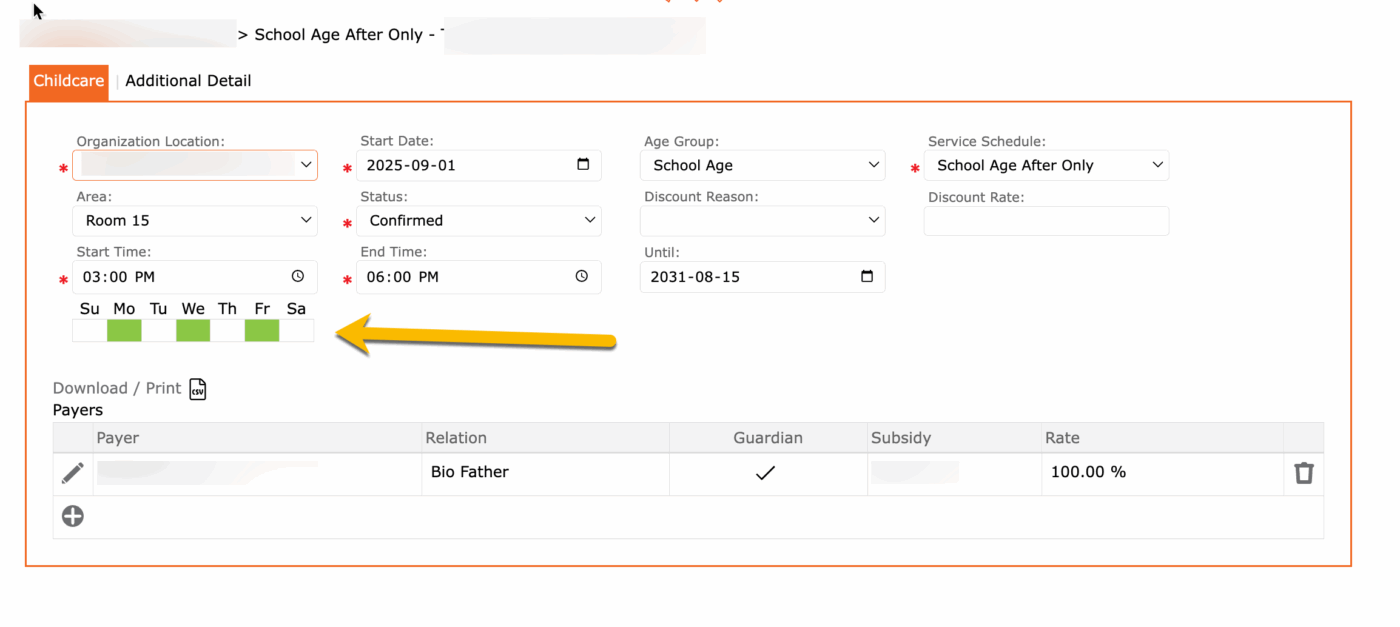Click the Download / Print link
Image resolution: width=1400 pixels, height=627 pixels.
tap(117, 388)
